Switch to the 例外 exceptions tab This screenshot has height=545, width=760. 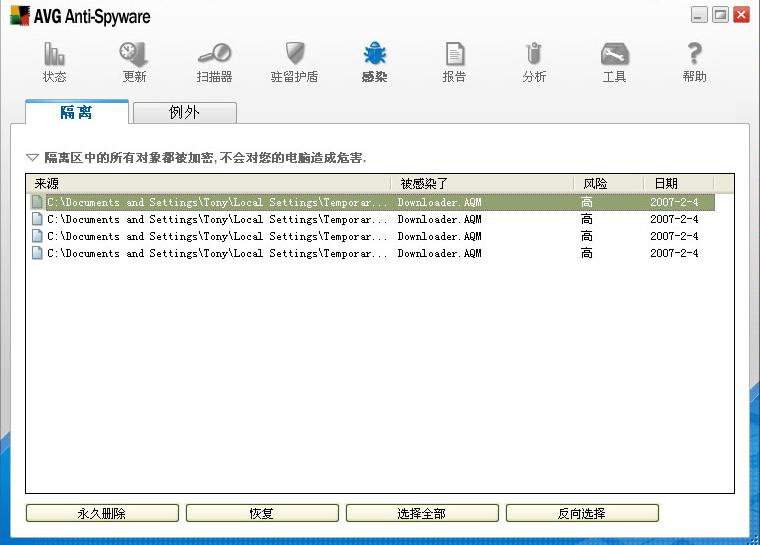pos(185,112)
